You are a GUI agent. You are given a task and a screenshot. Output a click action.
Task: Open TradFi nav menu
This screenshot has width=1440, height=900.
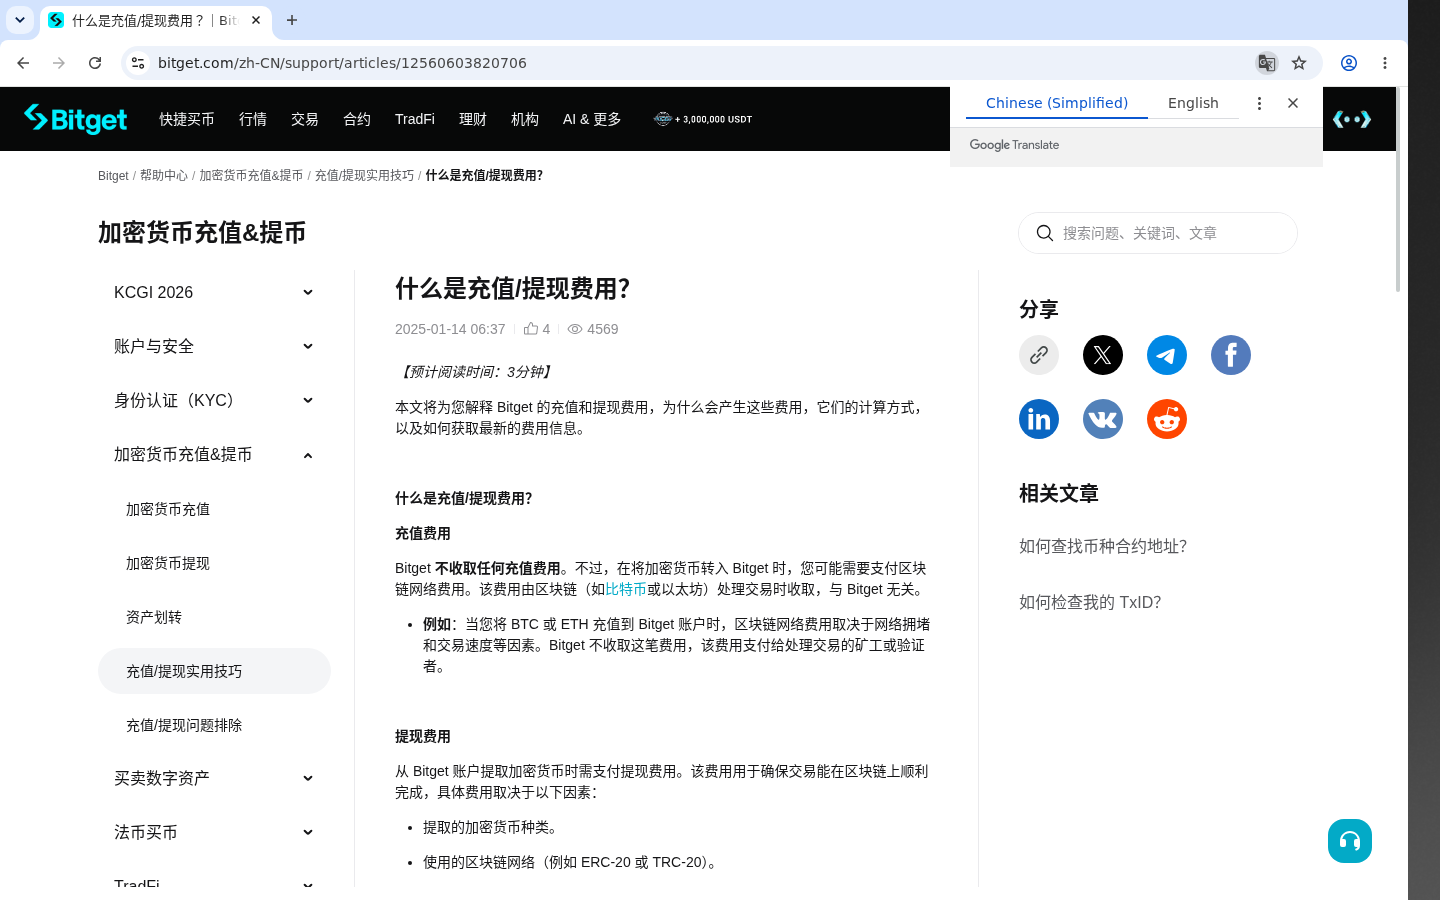(x=415, y=119)
